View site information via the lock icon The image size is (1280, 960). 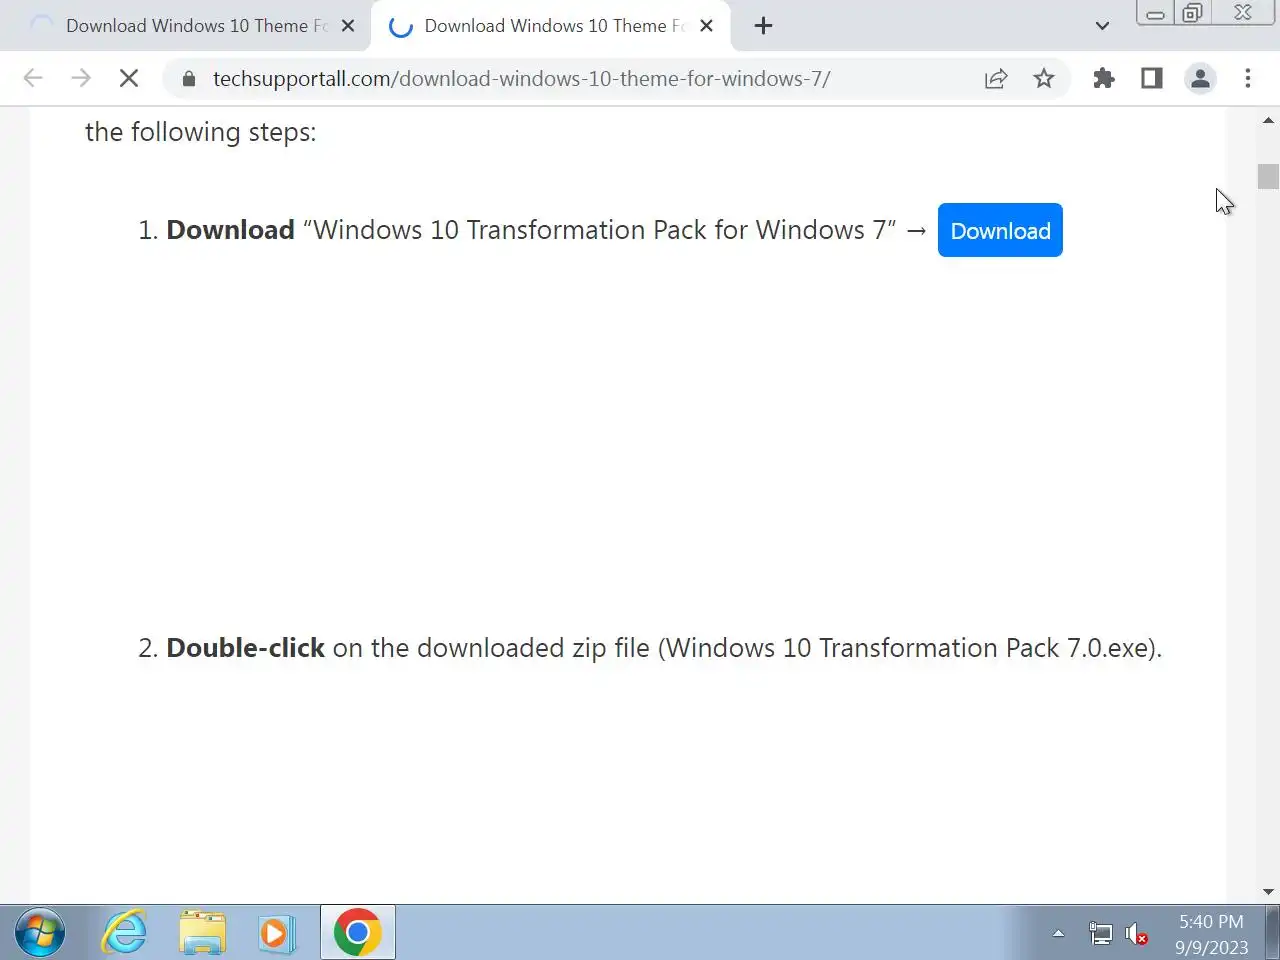189,78
